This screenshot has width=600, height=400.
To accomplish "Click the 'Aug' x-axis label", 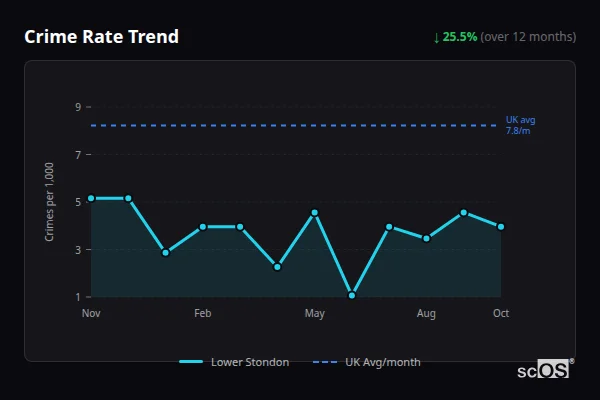I will click(426, 313).
